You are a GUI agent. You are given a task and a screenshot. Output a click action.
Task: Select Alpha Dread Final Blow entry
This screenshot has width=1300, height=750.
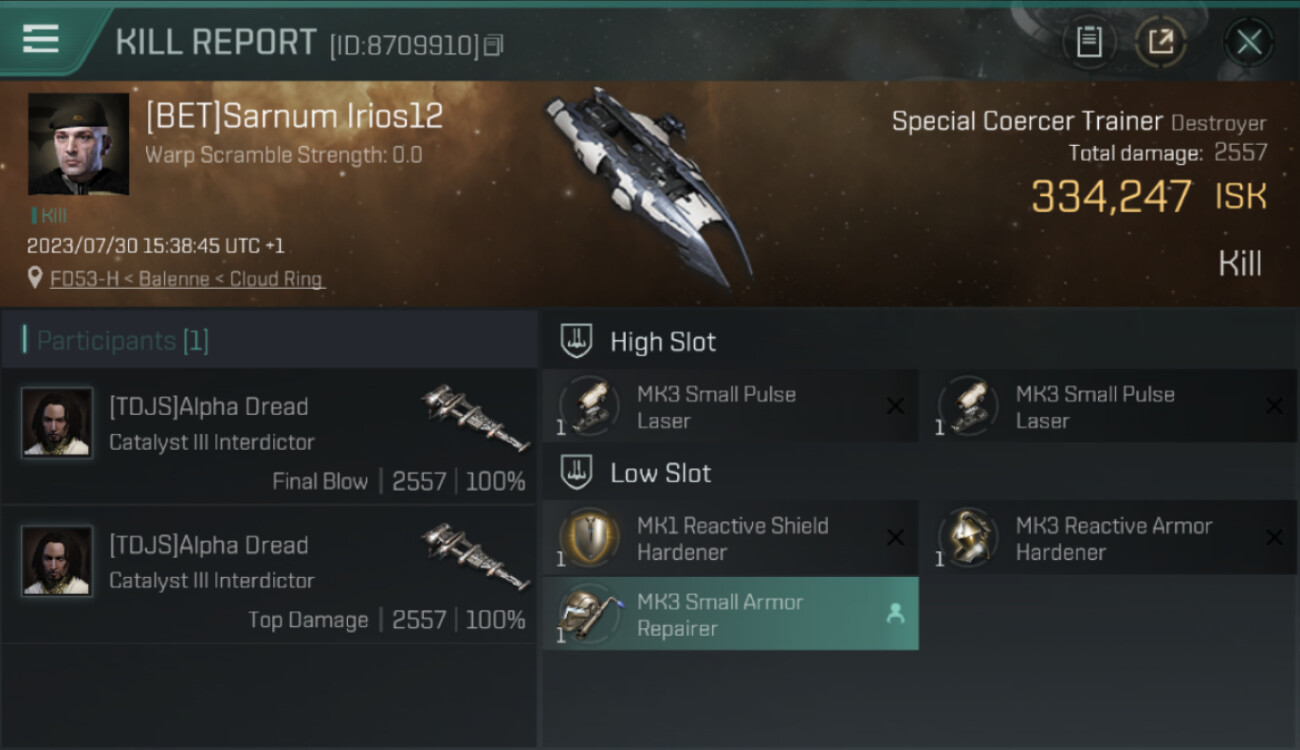point(269,436)
